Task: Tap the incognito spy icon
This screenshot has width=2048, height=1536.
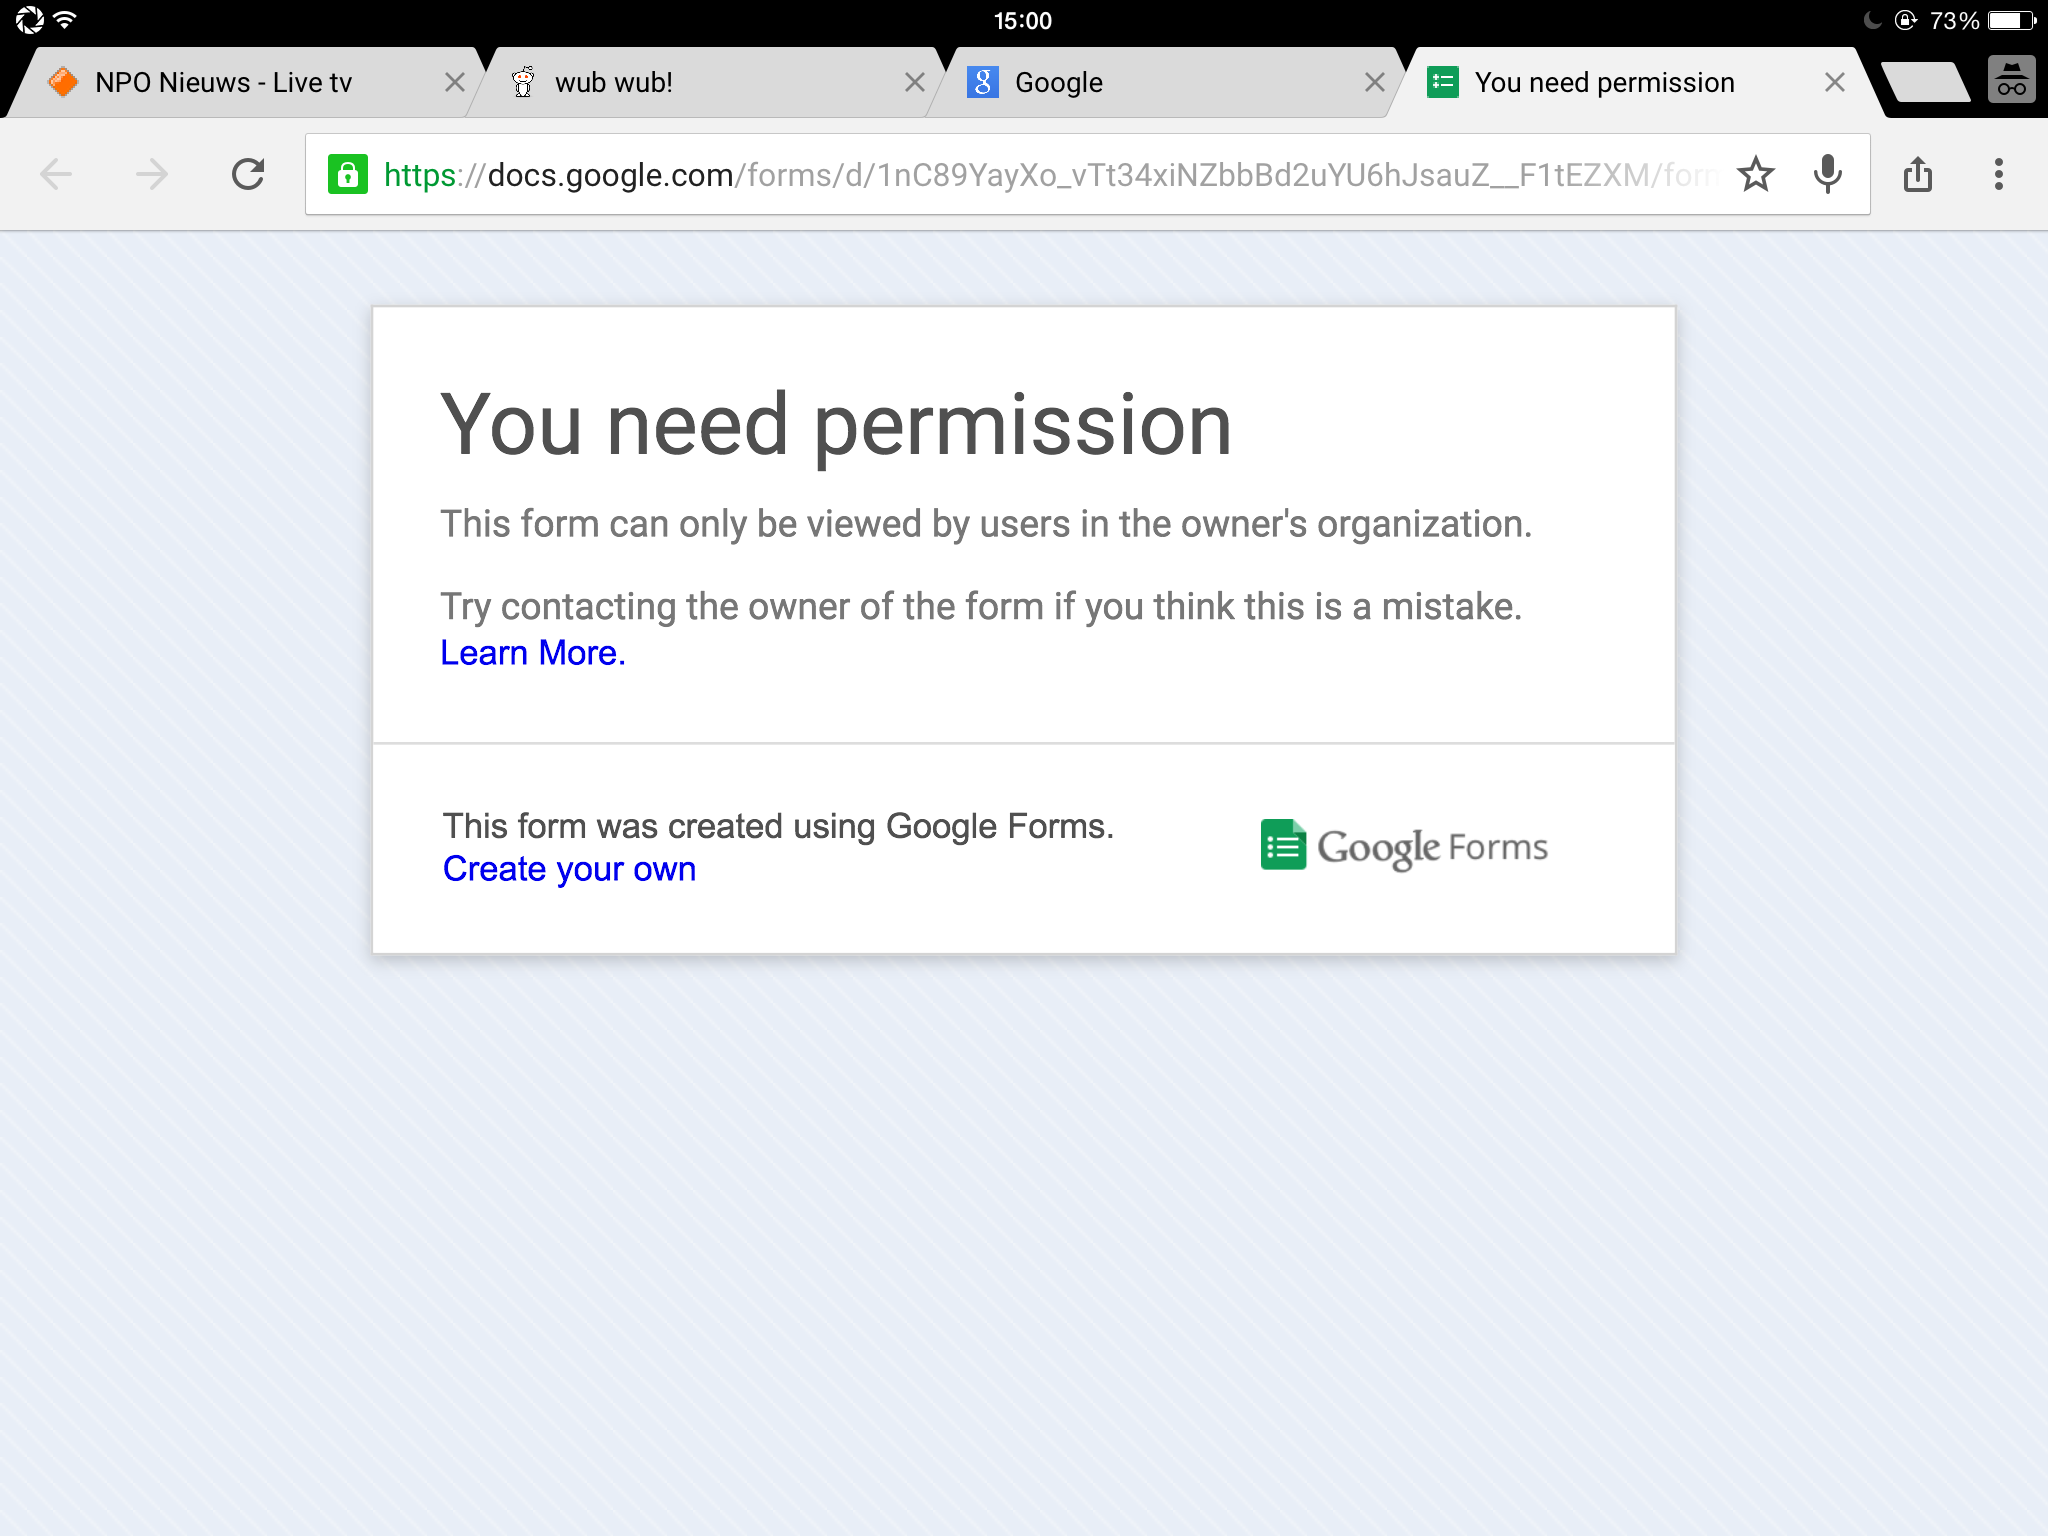Action: click(2011, 81)
